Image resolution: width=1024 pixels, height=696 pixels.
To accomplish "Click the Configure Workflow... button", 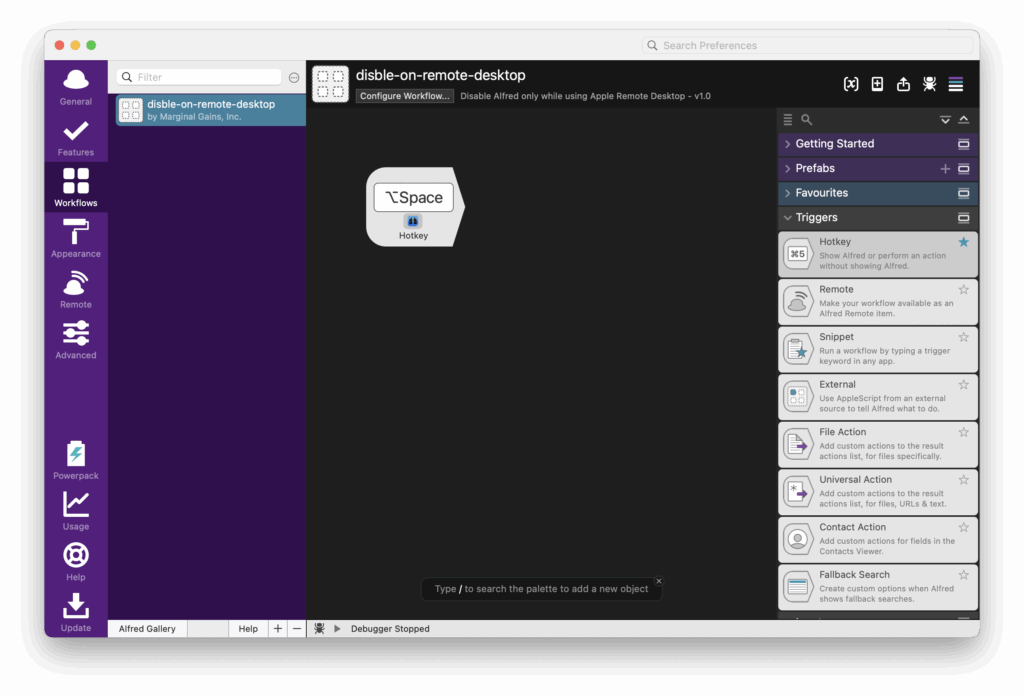I will [405, 96].
